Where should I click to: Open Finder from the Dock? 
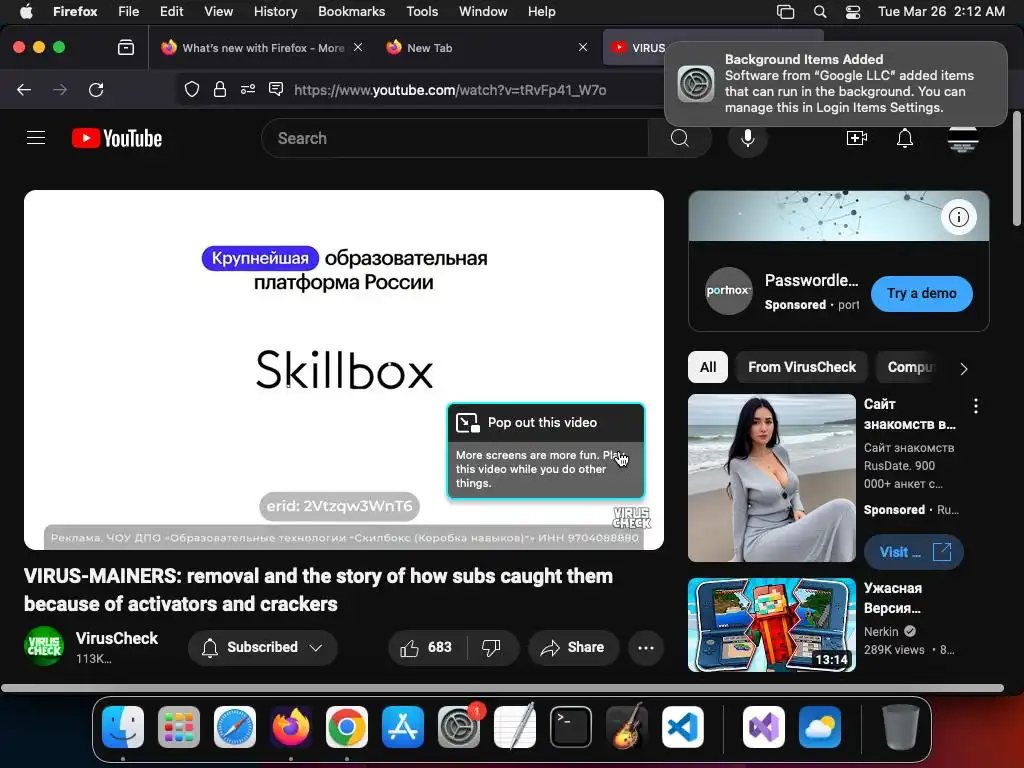(x=123, y=727)
